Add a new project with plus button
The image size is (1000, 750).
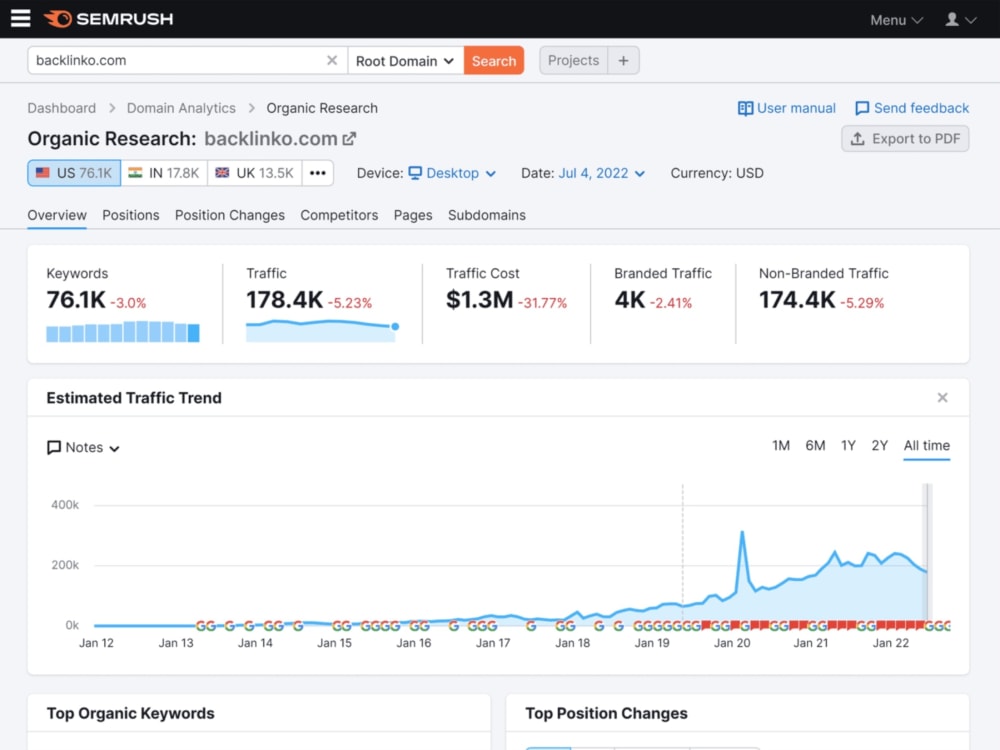pyautogui.click(x=623, y=61)
